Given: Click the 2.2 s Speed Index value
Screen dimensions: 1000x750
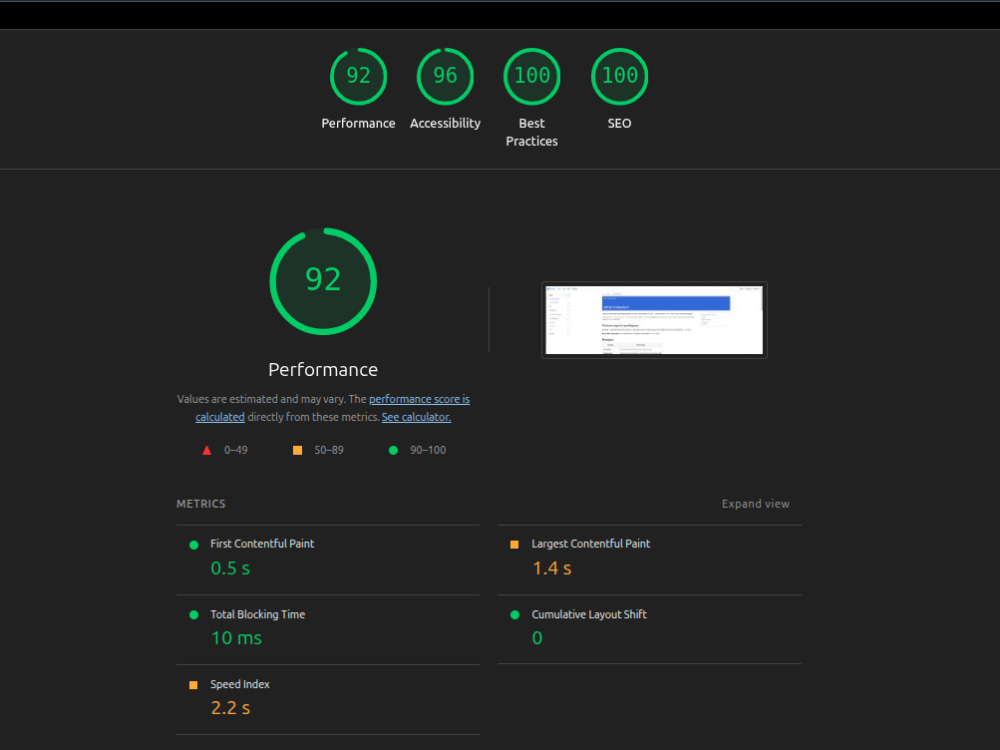Looking at the screenshot, I should coord(230,708).
